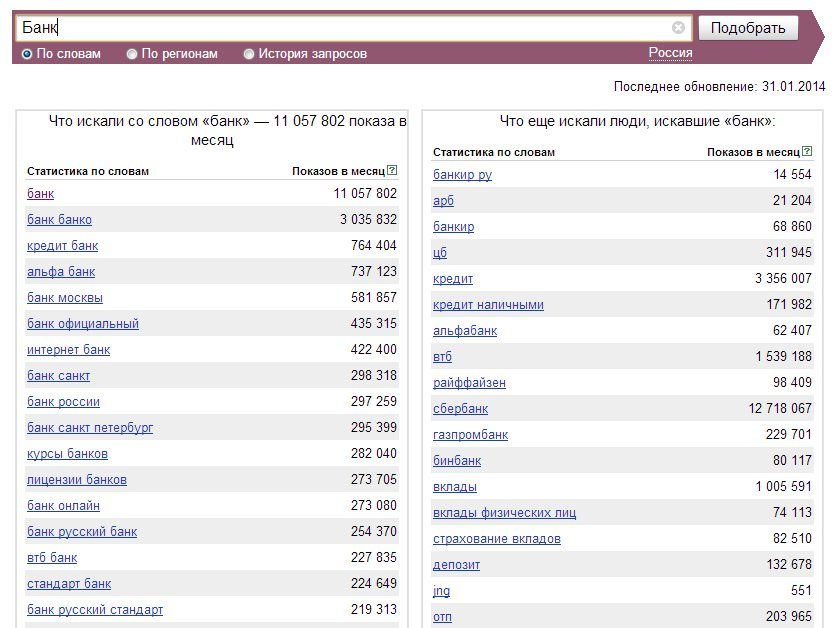Open the банк санкт петербург link
The image size is (835, 628).
[90, 428]
